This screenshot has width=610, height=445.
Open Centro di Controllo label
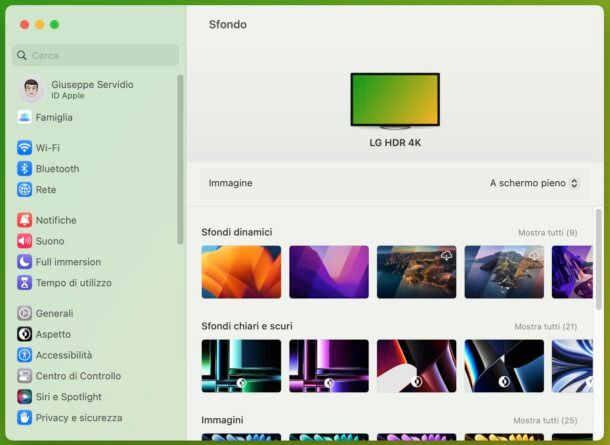pyautogui.click(x=78, y=376)
